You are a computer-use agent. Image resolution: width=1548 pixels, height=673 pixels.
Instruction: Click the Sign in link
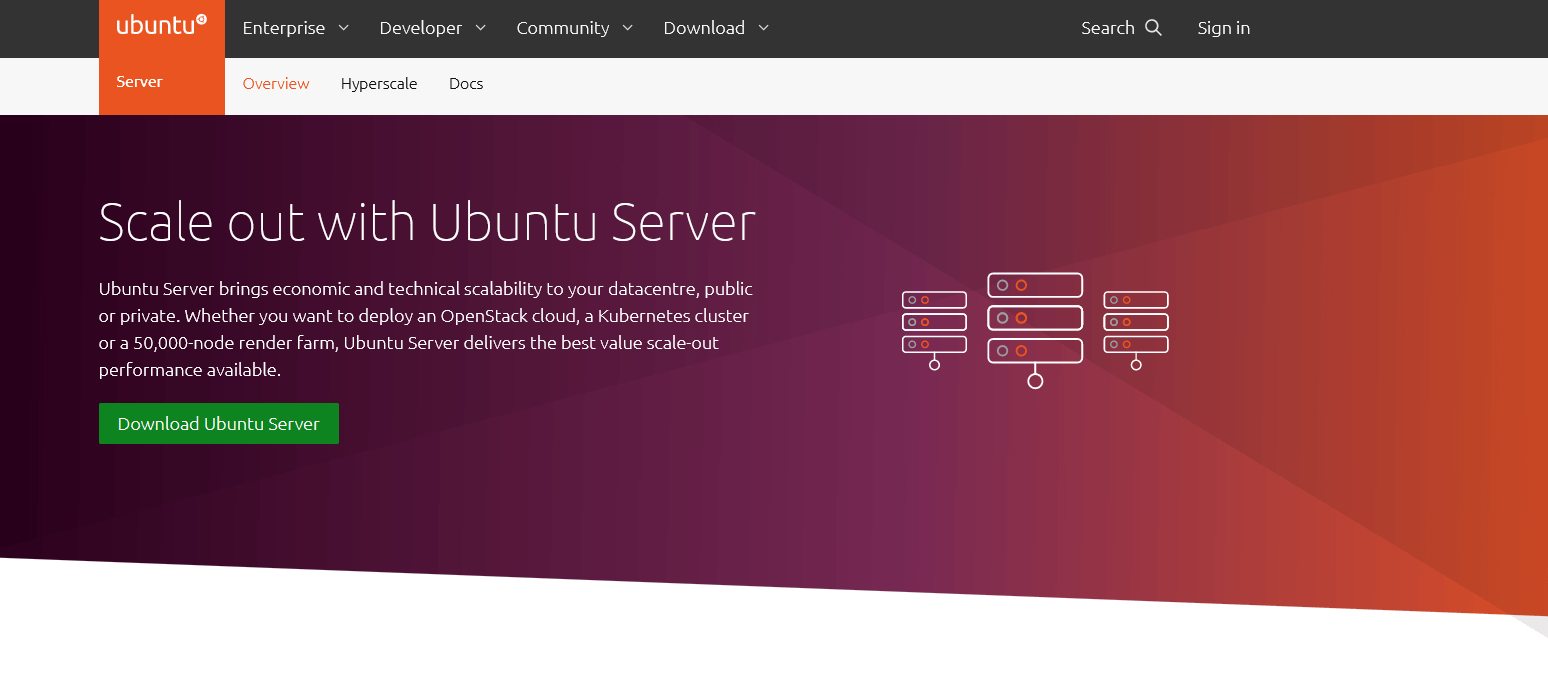pyautogui.click(x=1224, y=28)
